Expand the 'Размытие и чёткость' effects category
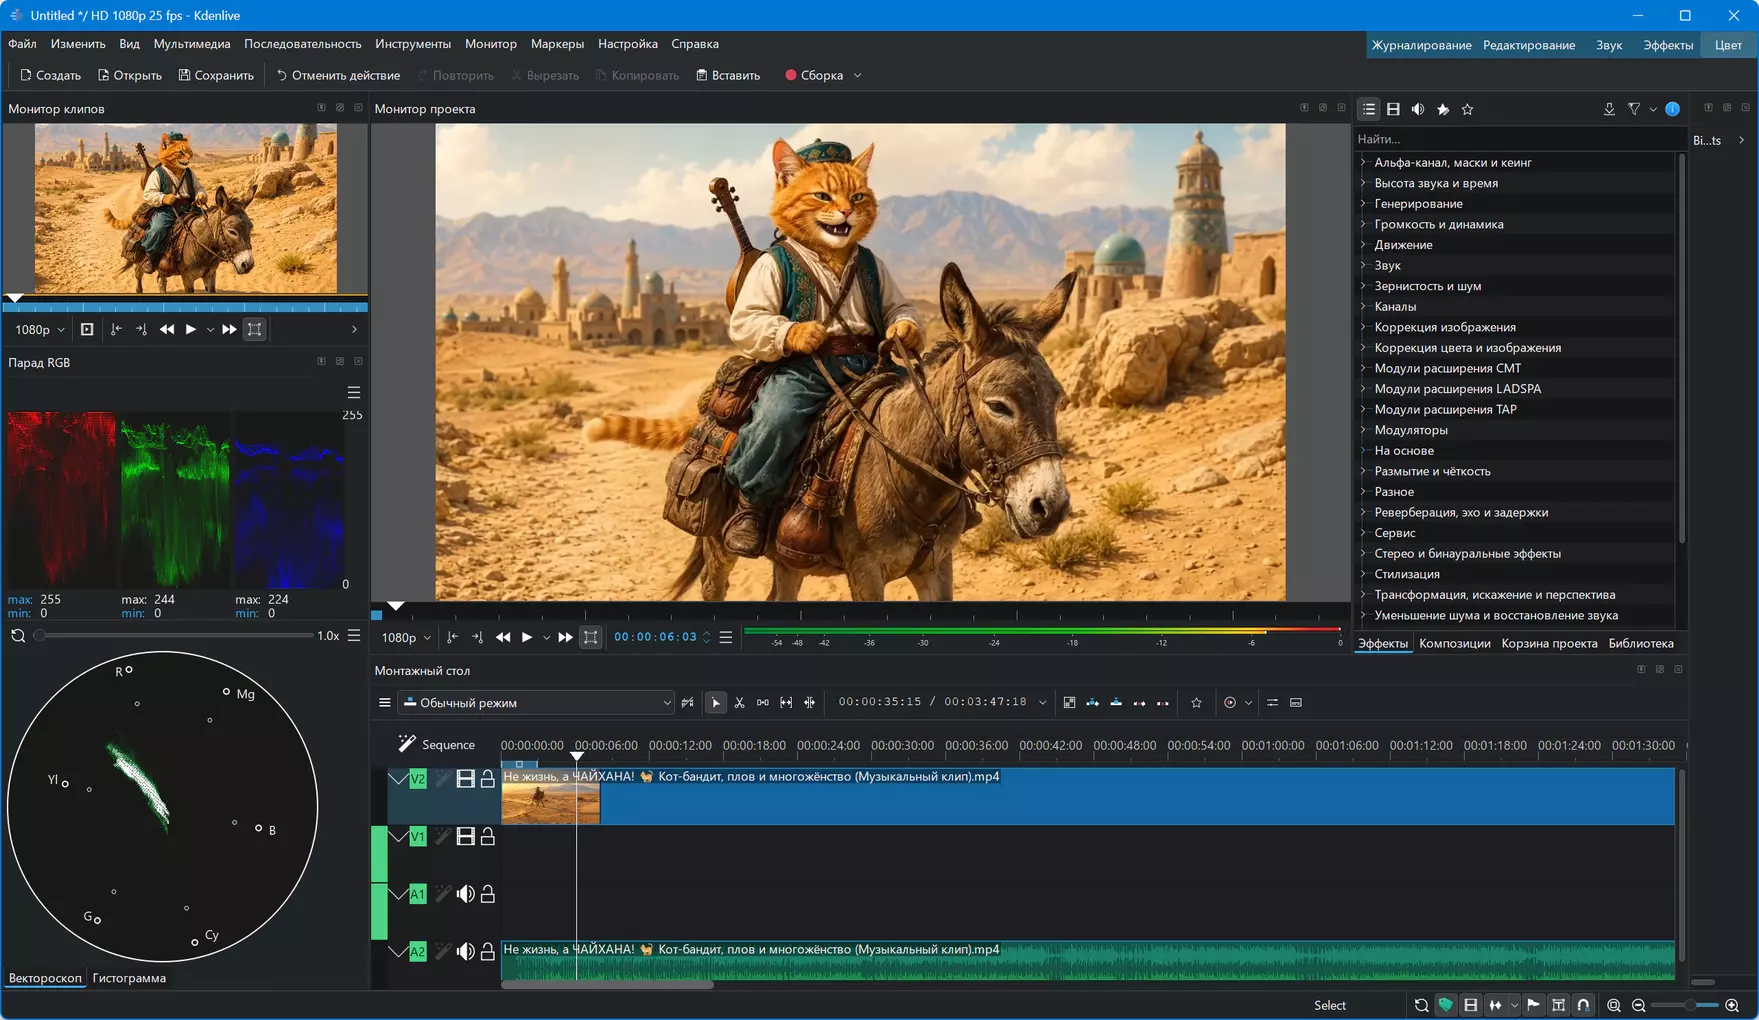The image size is (1759, 1020). click(1363, 471)
